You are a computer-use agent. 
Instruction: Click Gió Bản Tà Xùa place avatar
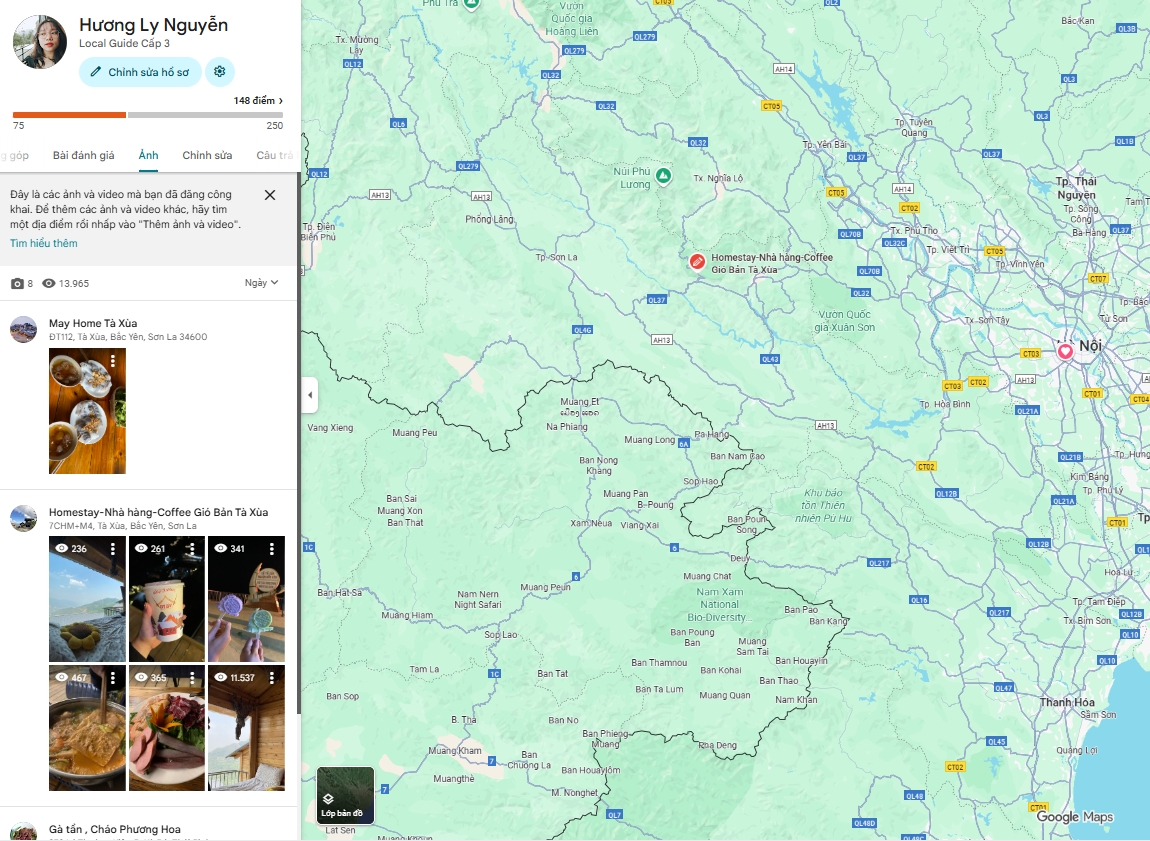point(23,518)
